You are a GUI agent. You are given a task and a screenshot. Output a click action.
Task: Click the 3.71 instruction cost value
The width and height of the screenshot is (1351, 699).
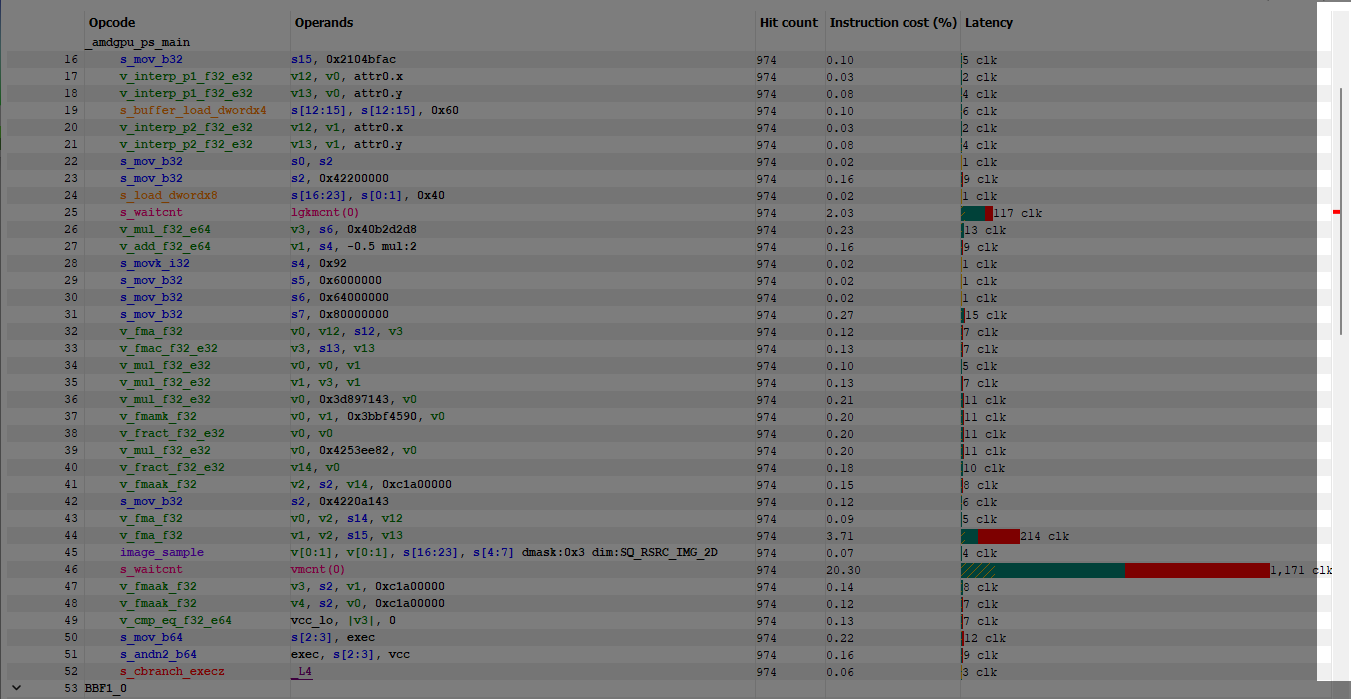click(x=840, y=536)
